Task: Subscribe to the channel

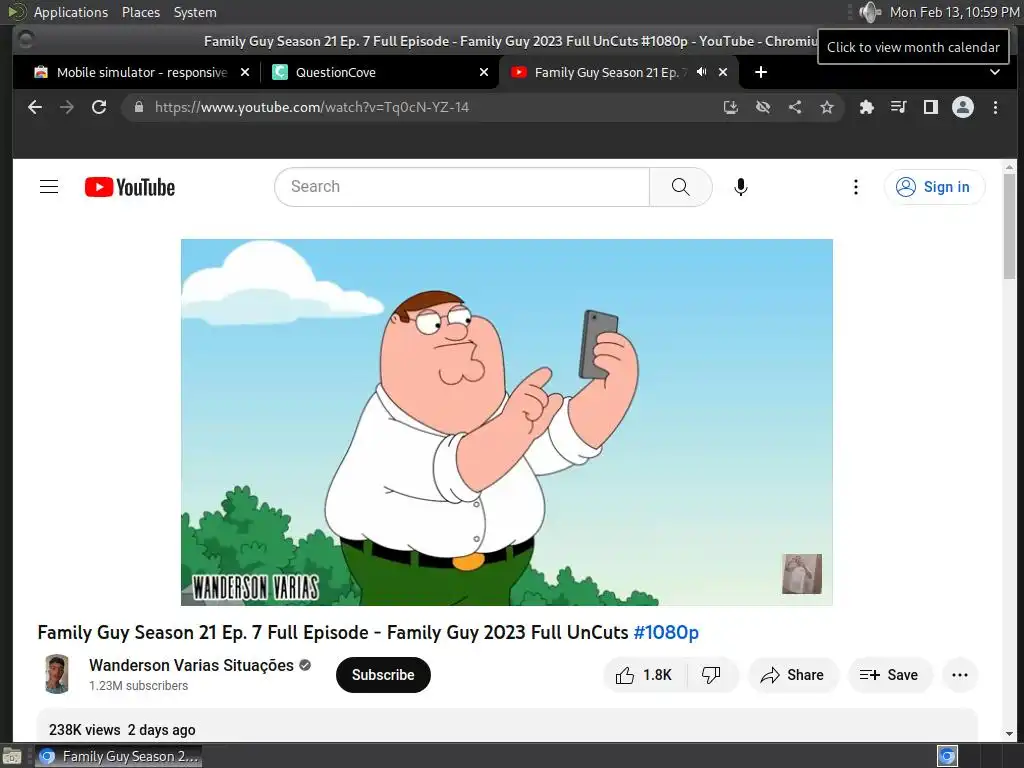Action: point(383,675)
